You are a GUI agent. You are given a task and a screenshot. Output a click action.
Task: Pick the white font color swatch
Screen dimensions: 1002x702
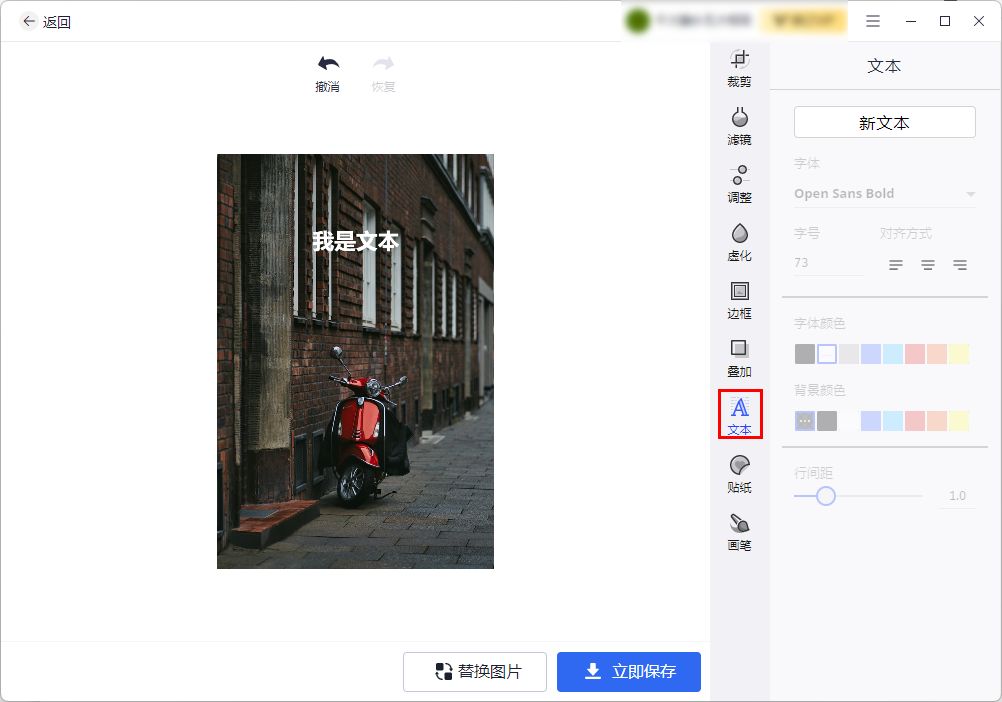(x=827, y=353)
